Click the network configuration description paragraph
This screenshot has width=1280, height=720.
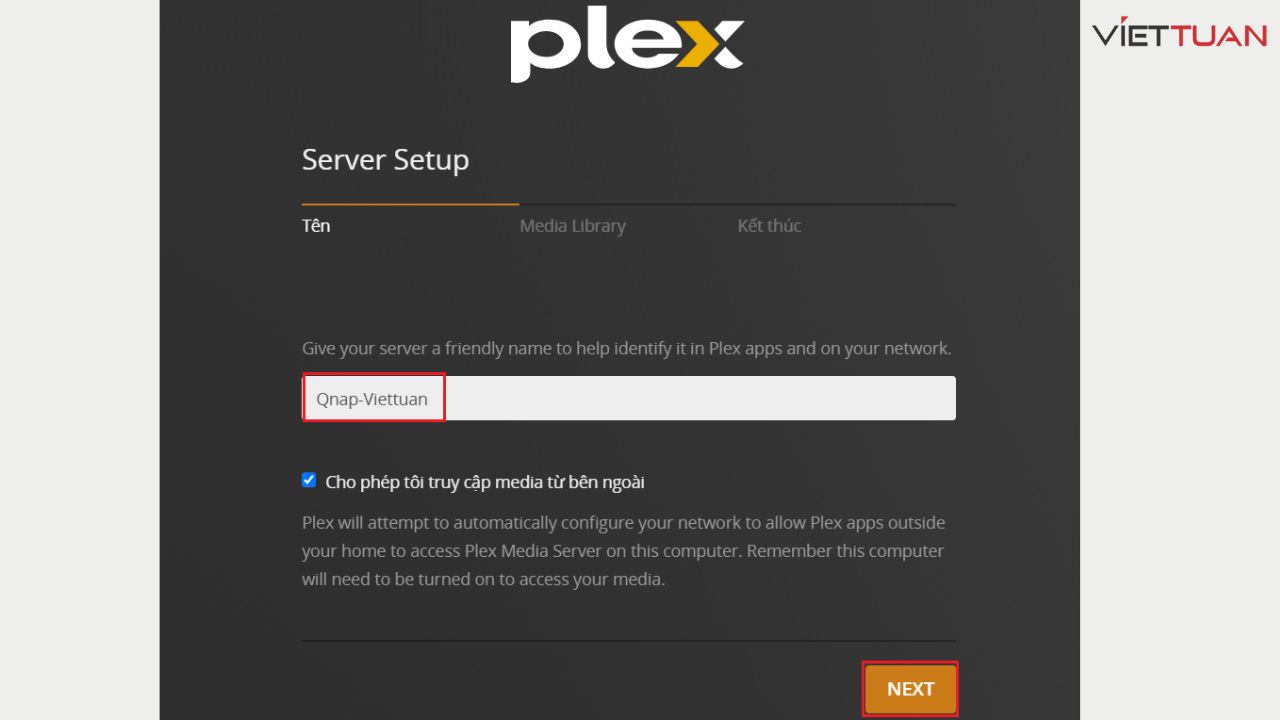623,550
